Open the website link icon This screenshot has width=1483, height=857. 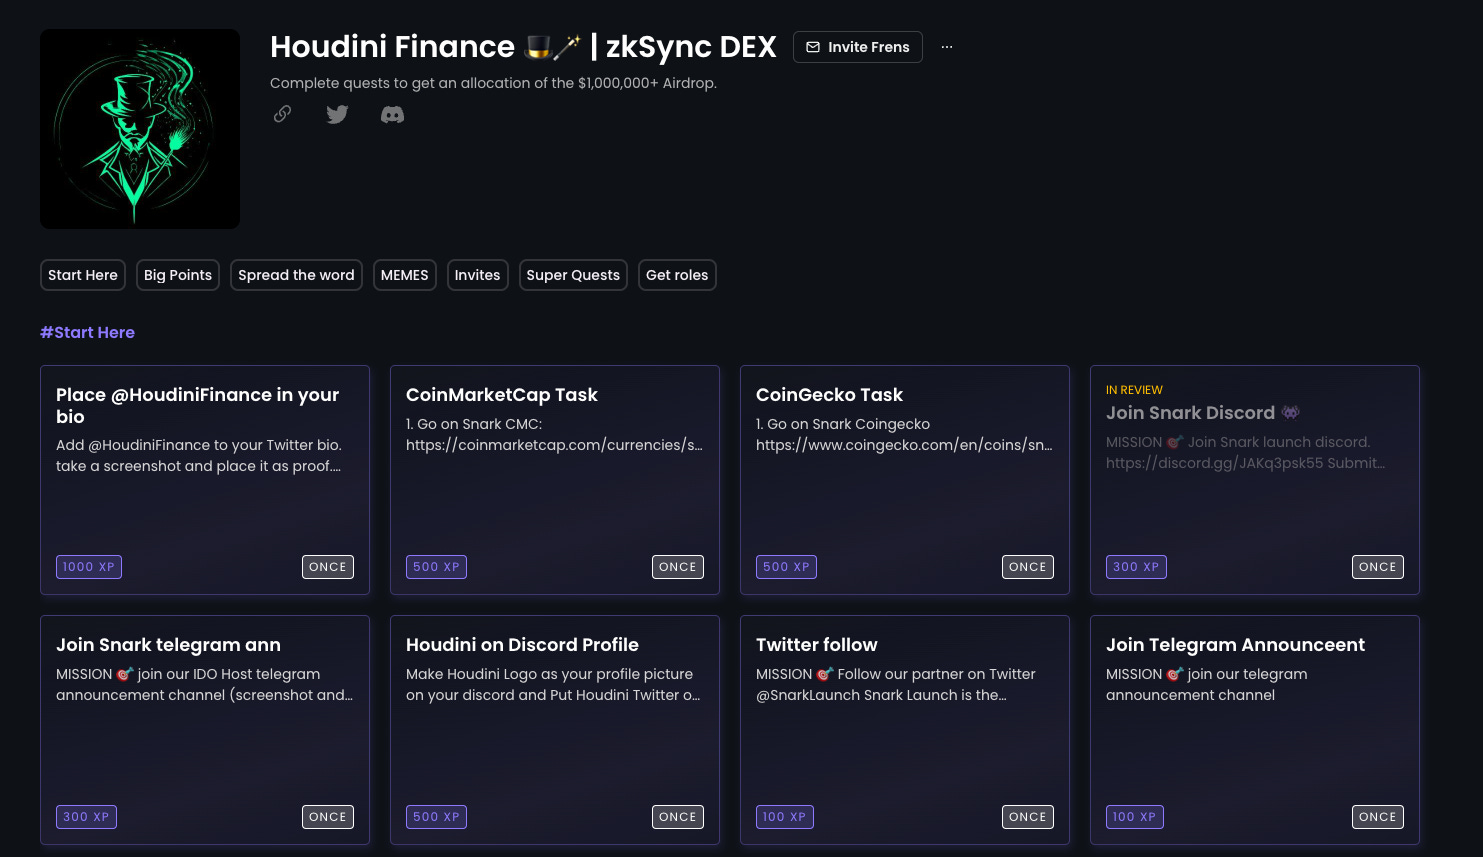[283, 114]
